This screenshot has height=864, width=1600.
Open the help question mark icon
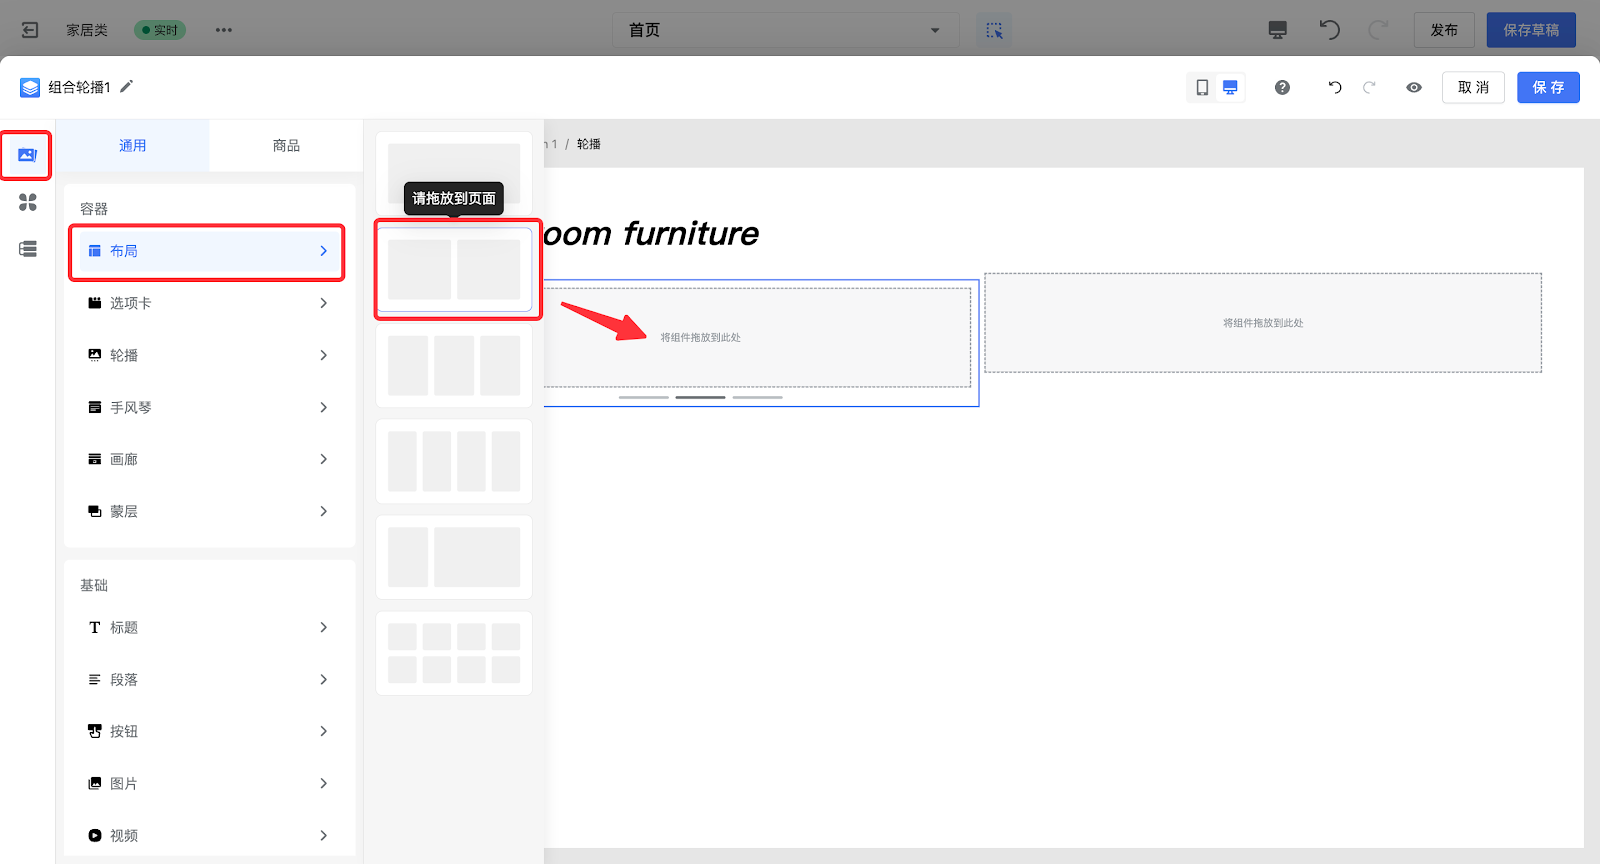click(1282, 88)
